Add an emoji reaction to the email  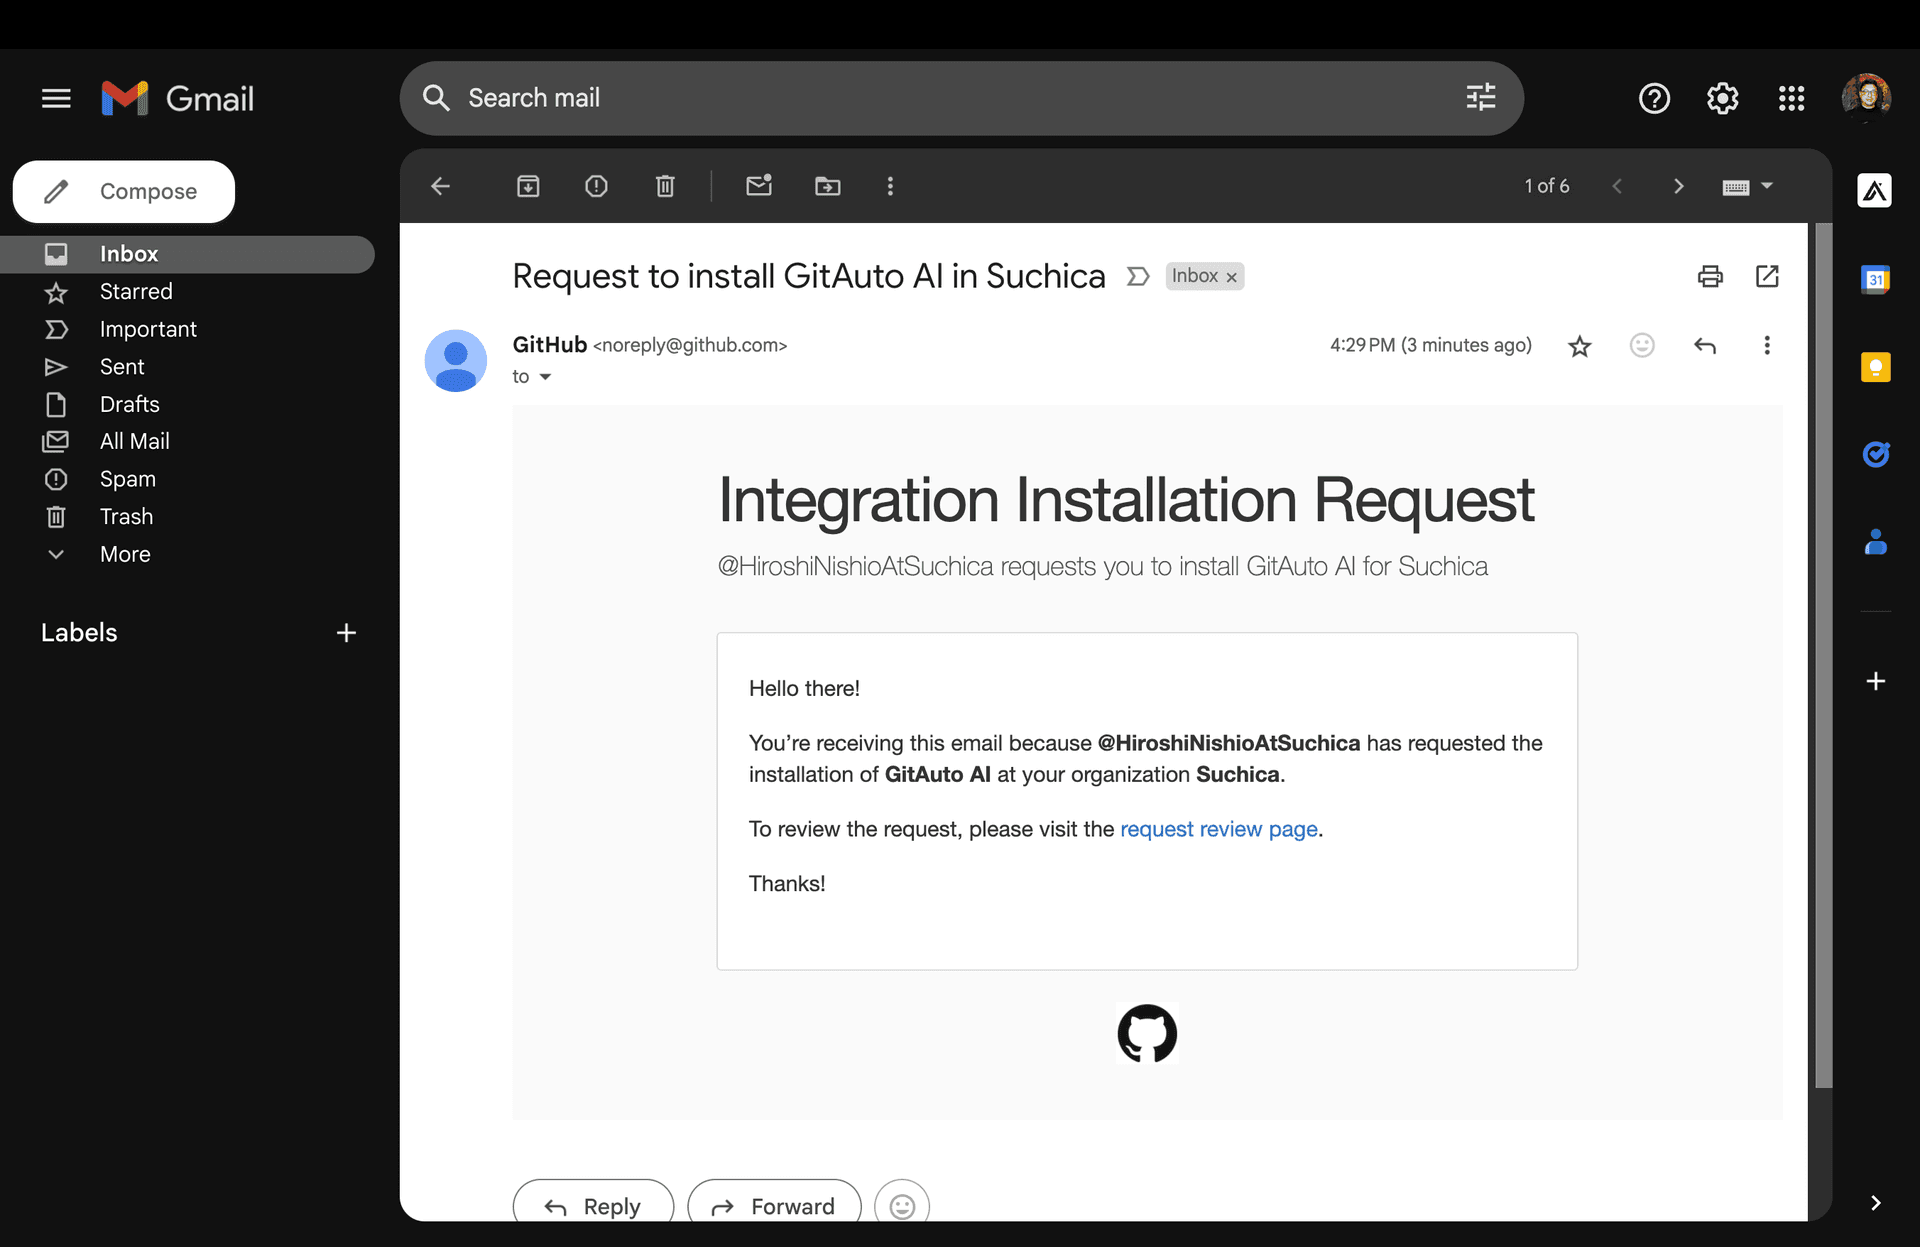coord(1642,345)
